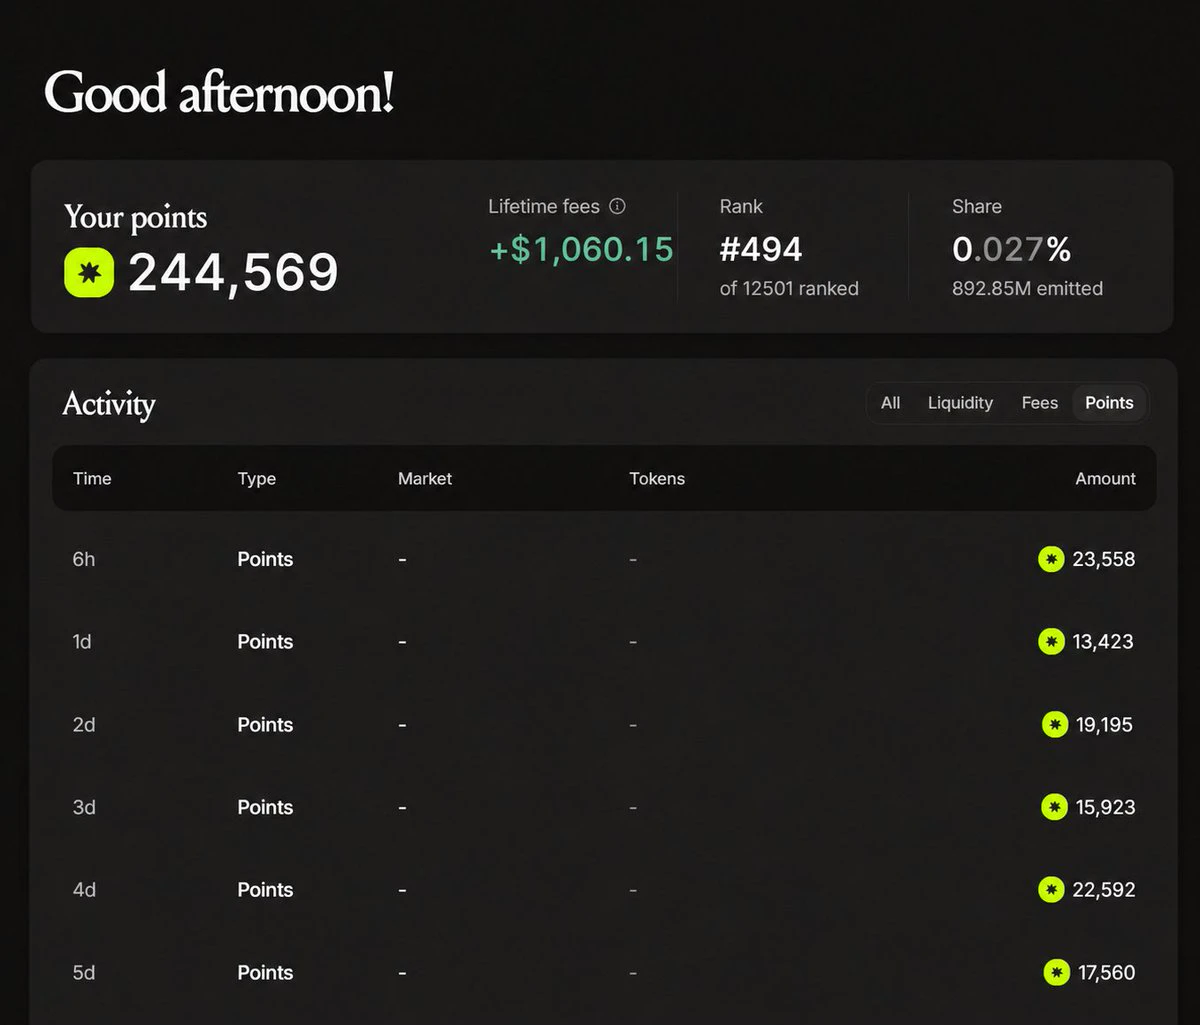1200x1025 pixels.
Task: Switch to the Liquidity activity filter
Action: coord(960,403)
